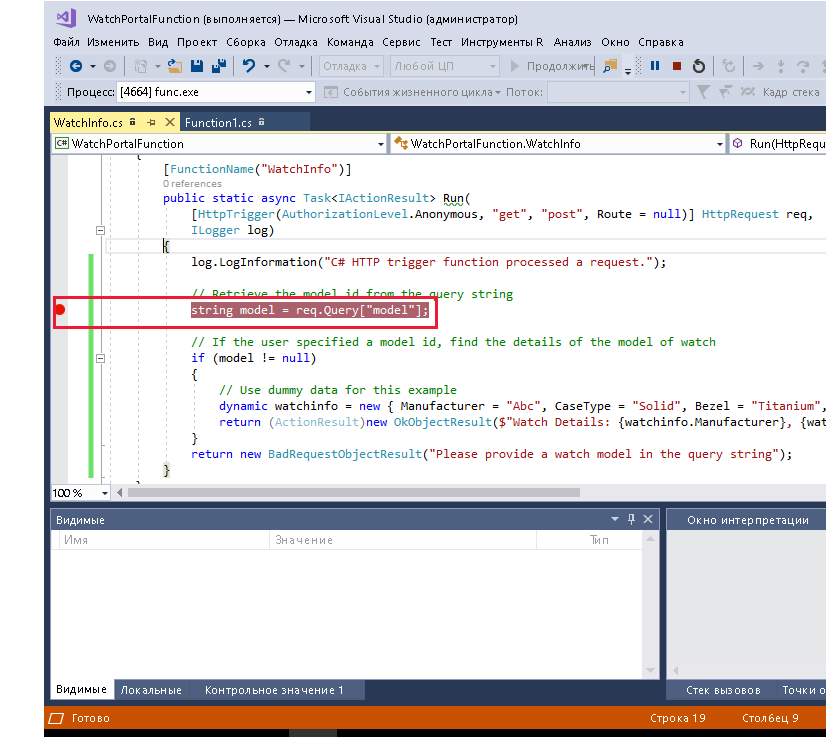Image resolution: width=826 pixels, height=738 pixels.
Task: Open the Изменить menu
Action: pyautogui.click(x=113, y=42)
